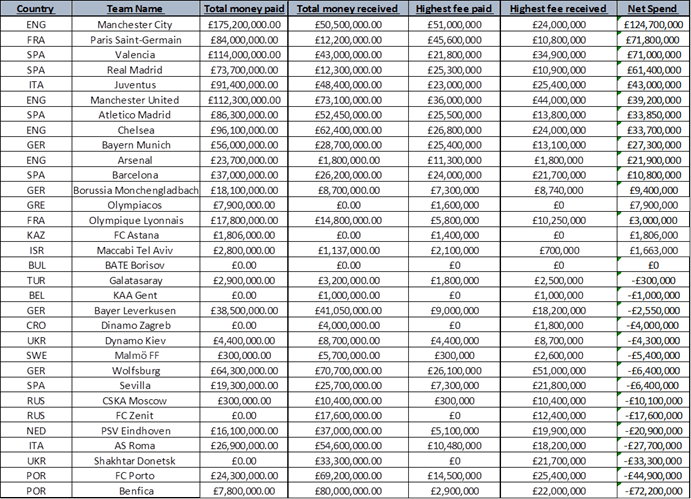Select the Highest fee received header
Viewport: 691px width, 499px height.
(558, 8)
